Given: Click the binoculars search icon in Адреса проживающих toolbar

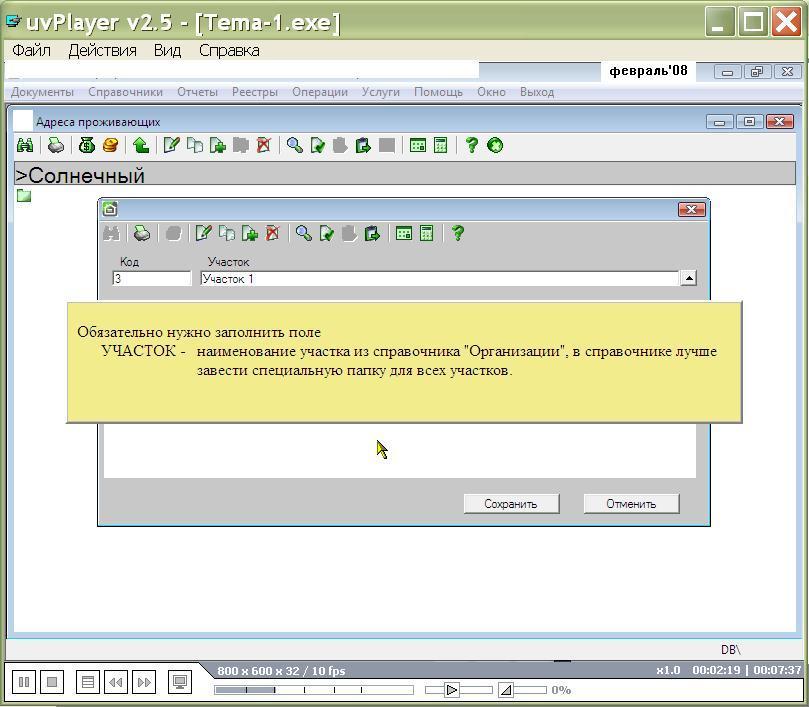Looking at the screenshot, I should click(x=25, y=146).
